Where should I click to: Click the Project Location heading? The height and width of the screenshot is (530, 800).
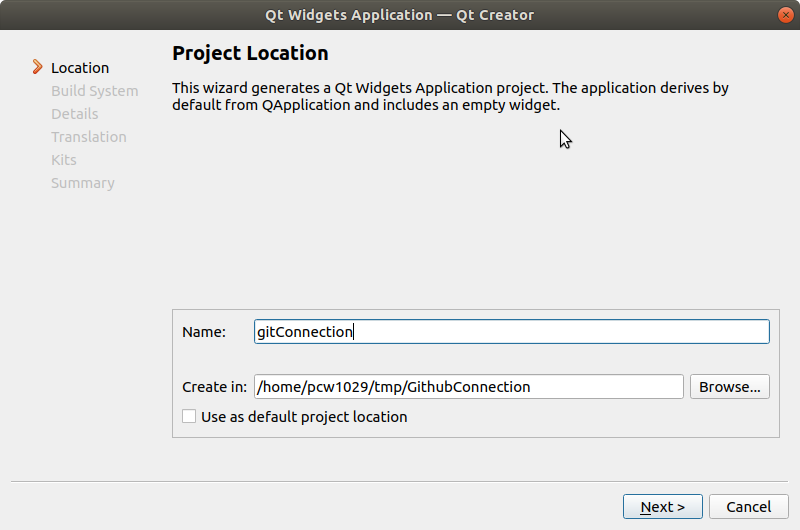(x=250, y=53)
